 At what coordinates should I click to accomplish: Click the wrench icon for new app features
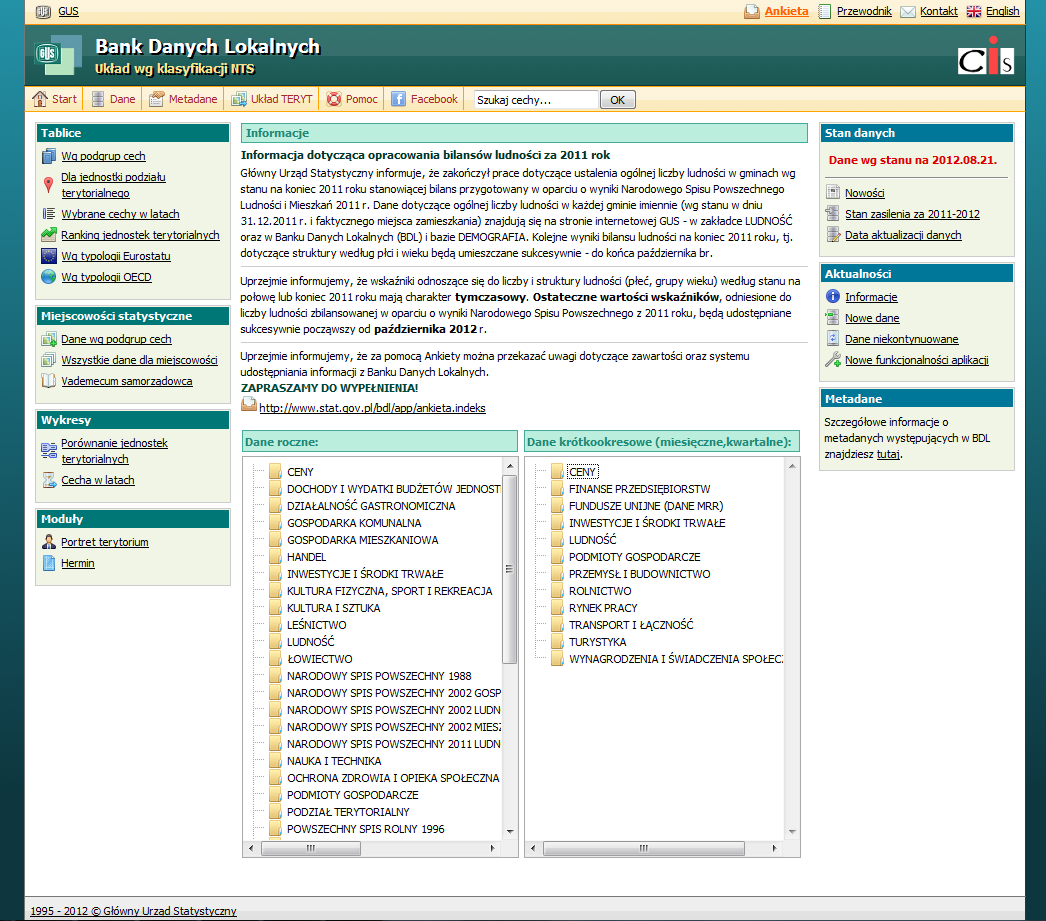tap(833, 360)
